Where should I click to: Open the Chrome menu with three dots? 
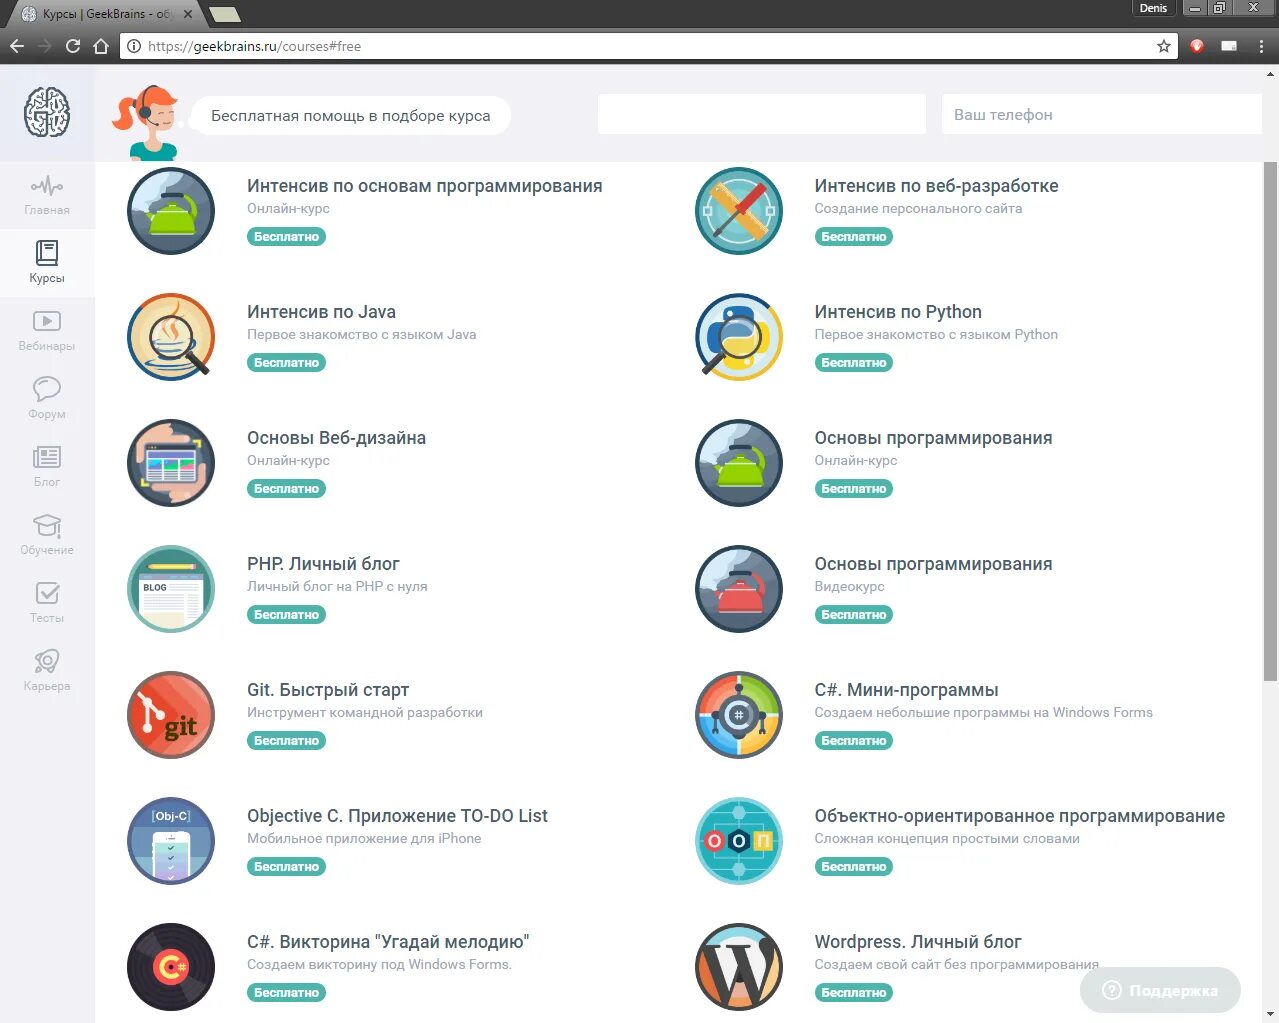(x=1262, y=46)
